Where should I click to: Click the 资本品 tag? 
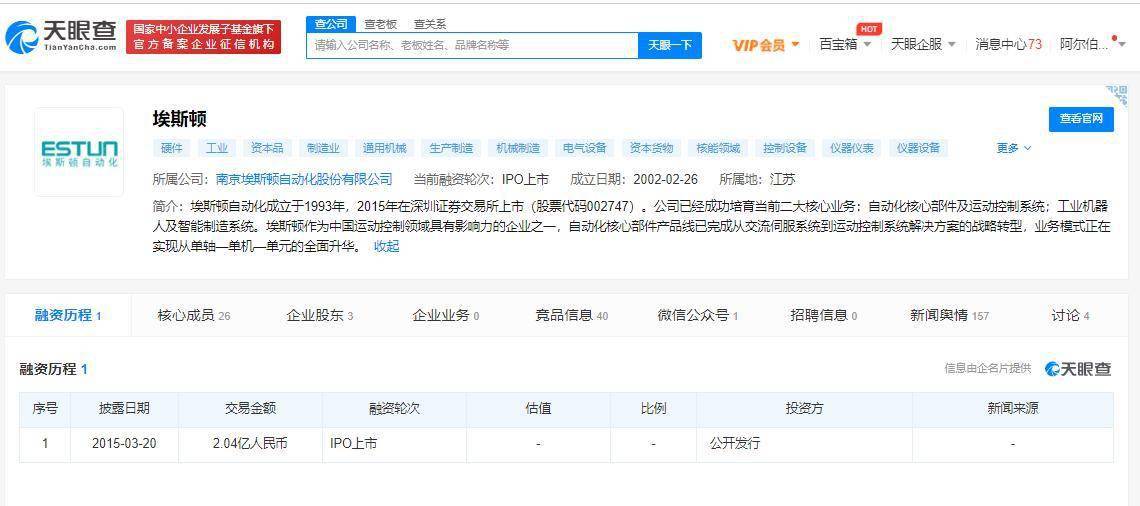coord(267,148)
